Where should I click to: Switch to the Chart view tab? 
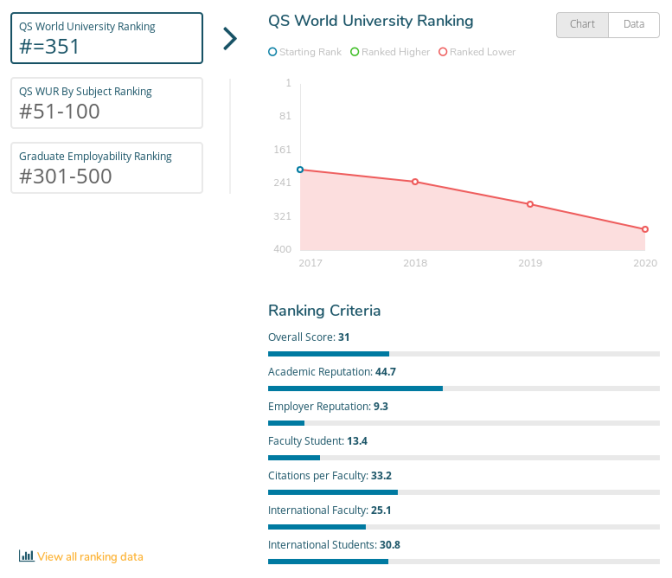(x=582, y=24)
